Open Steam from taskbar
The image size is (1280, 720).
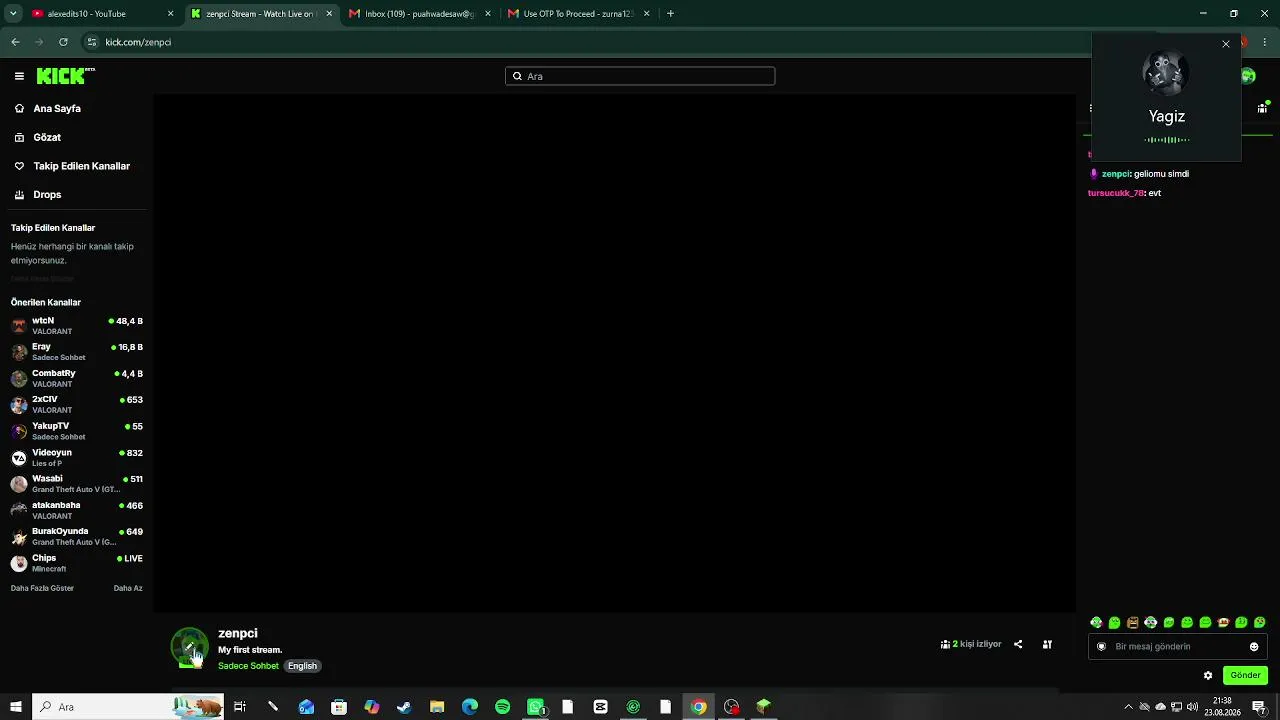(404, 707)
